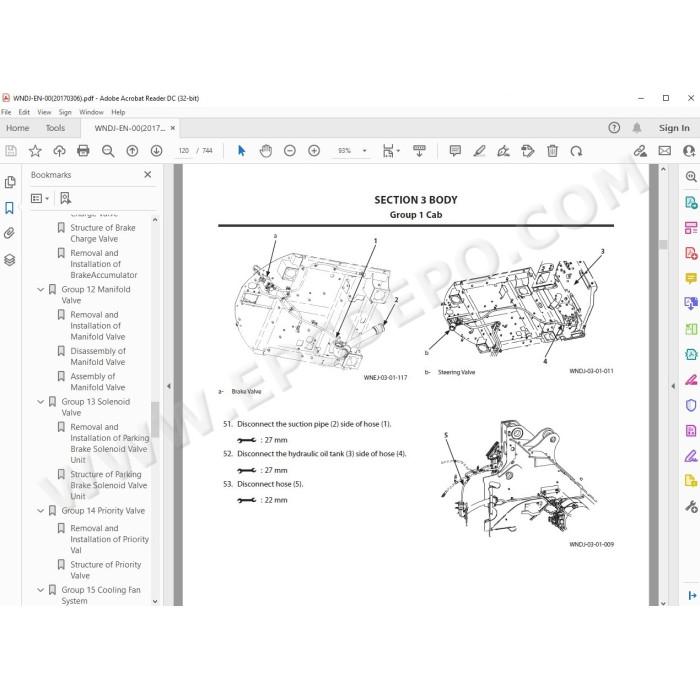Open the page thumbnails panel icon
The height and width of the screenshot is (700, 700).
tap(10, 182)
